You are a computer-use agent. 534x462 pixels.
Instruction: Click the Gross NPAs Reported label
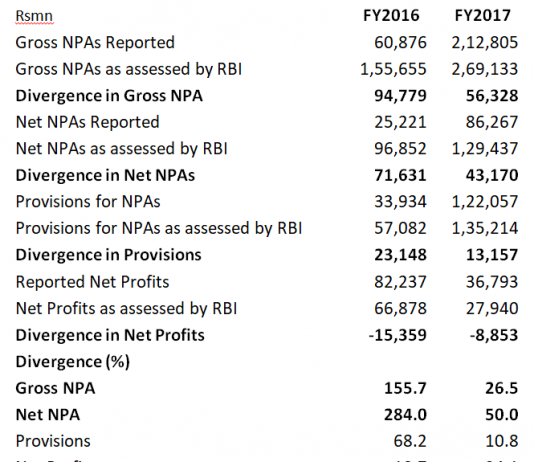pos(95,43)
